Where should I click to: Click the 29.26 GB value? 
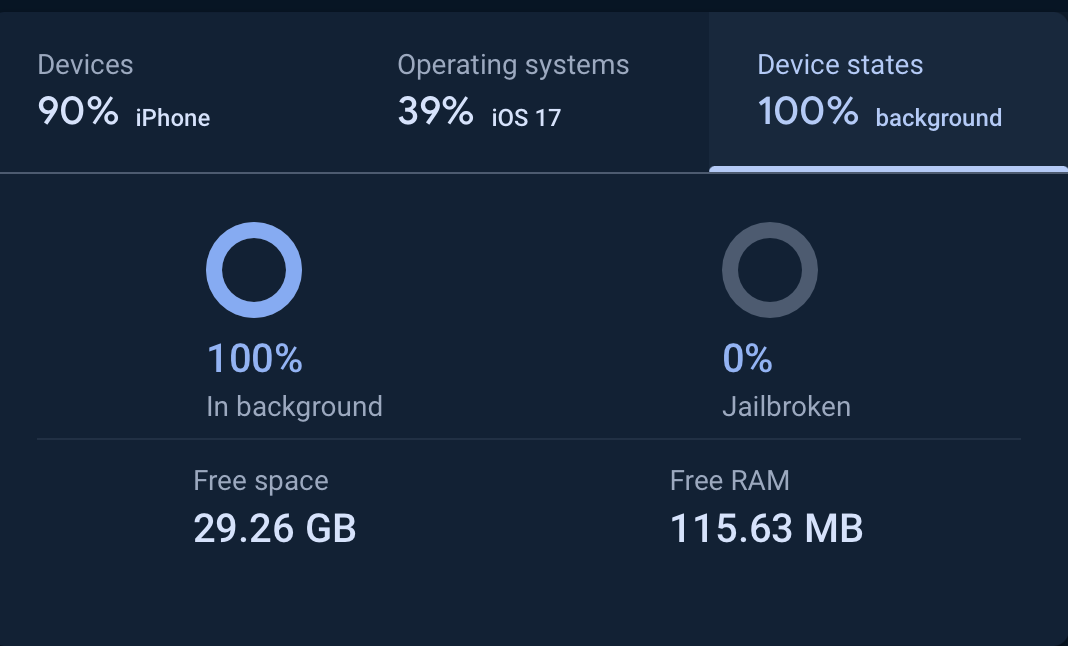point(275,528)
